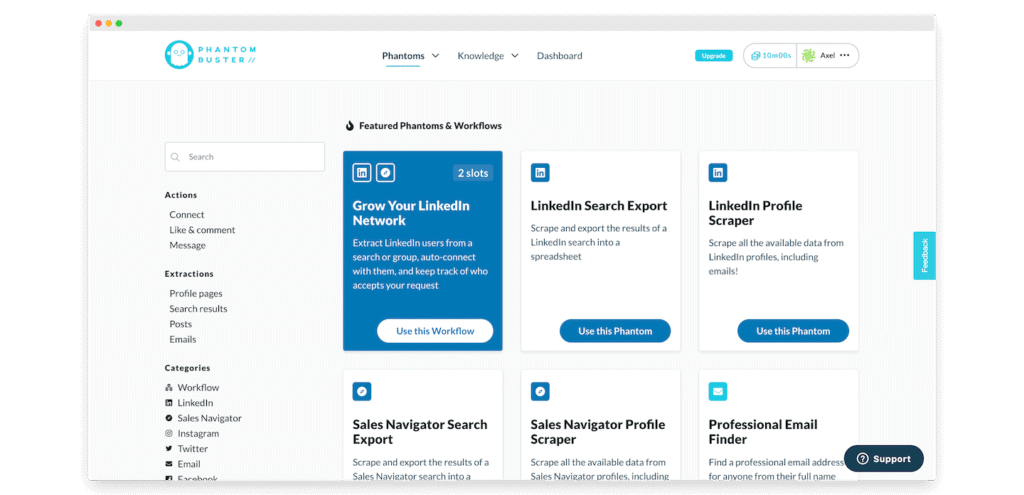1024x495 pixels.
Task: Click the 2 slots badge
Action: click(473, 173)
